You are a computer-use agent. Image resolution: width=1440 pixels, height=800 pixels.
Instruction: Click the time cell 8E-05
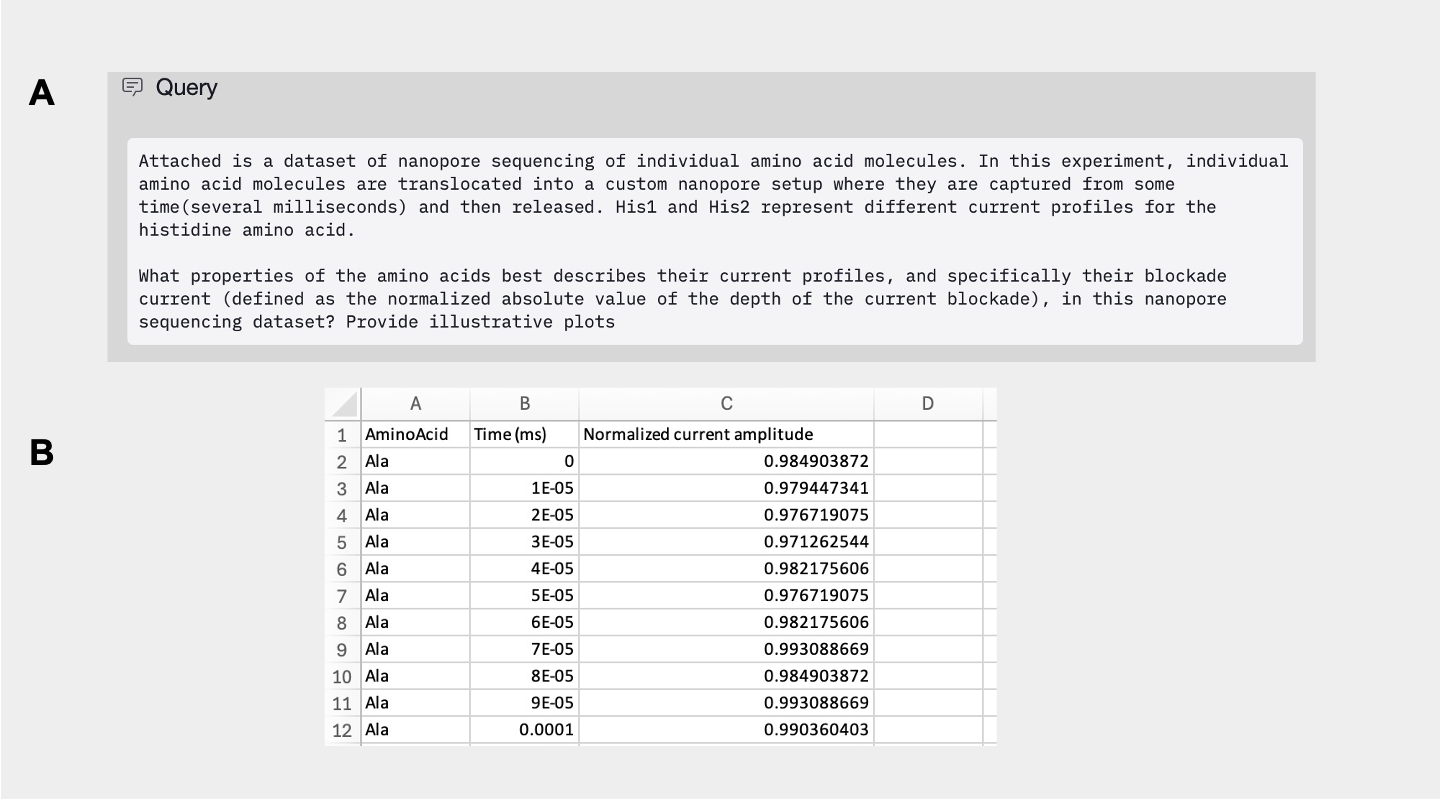coord(525,677)
